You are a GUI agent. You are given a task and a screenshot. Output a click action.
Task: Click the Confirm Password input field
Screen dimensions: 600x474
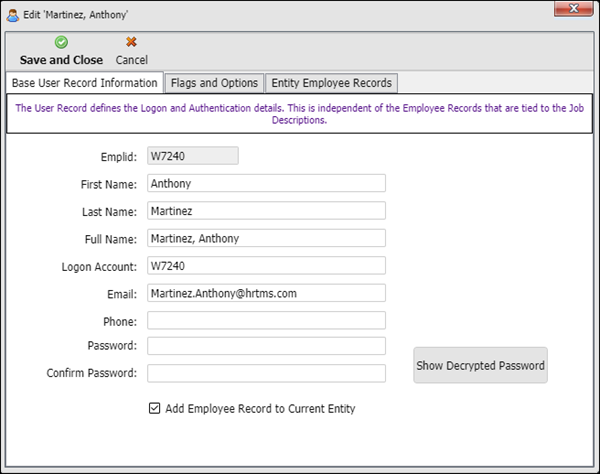(266, 373)
